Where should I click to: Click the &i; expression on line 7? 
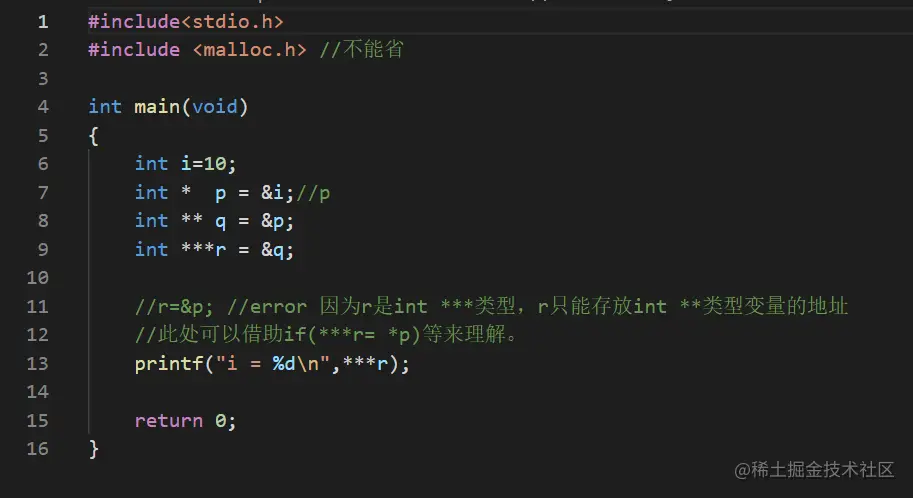pos(277,193)
